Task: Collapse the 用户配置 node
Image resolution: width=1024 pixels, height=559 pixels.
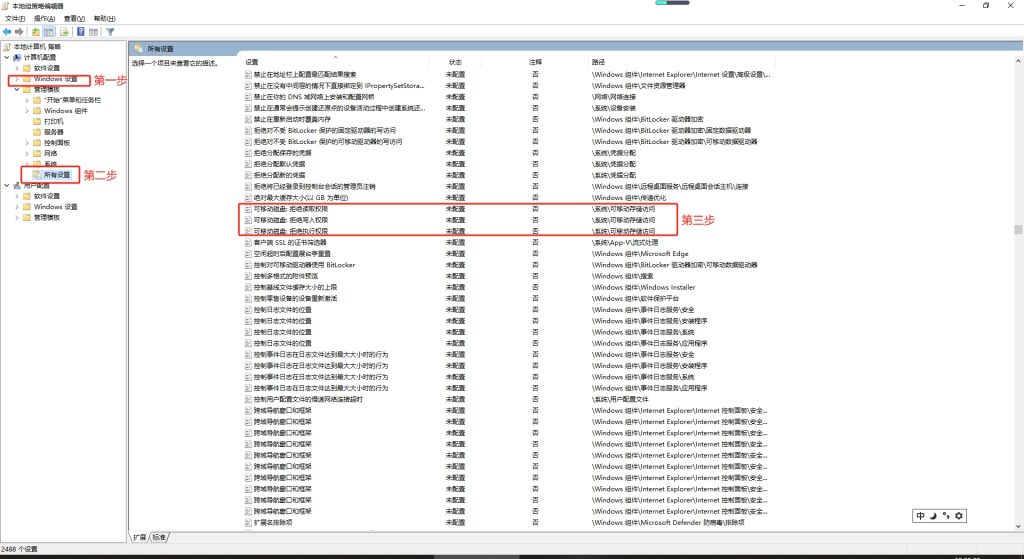Action: tap(7, 185)
